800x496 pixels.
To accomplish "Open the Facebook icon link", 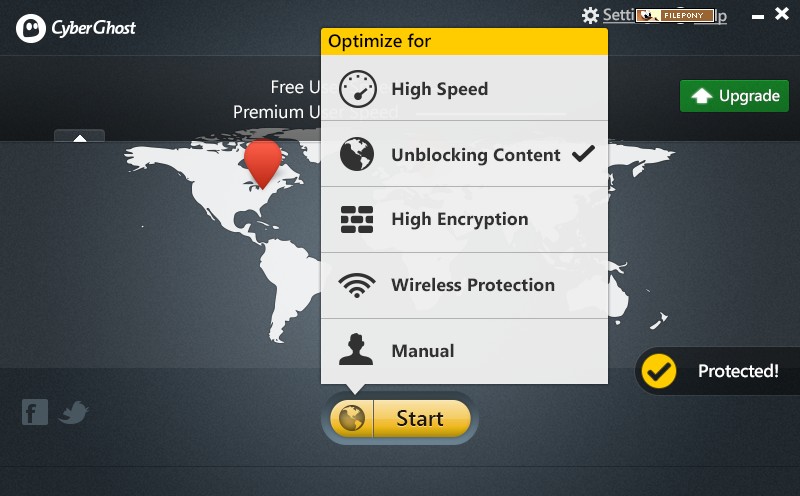I will click(35, 412).
